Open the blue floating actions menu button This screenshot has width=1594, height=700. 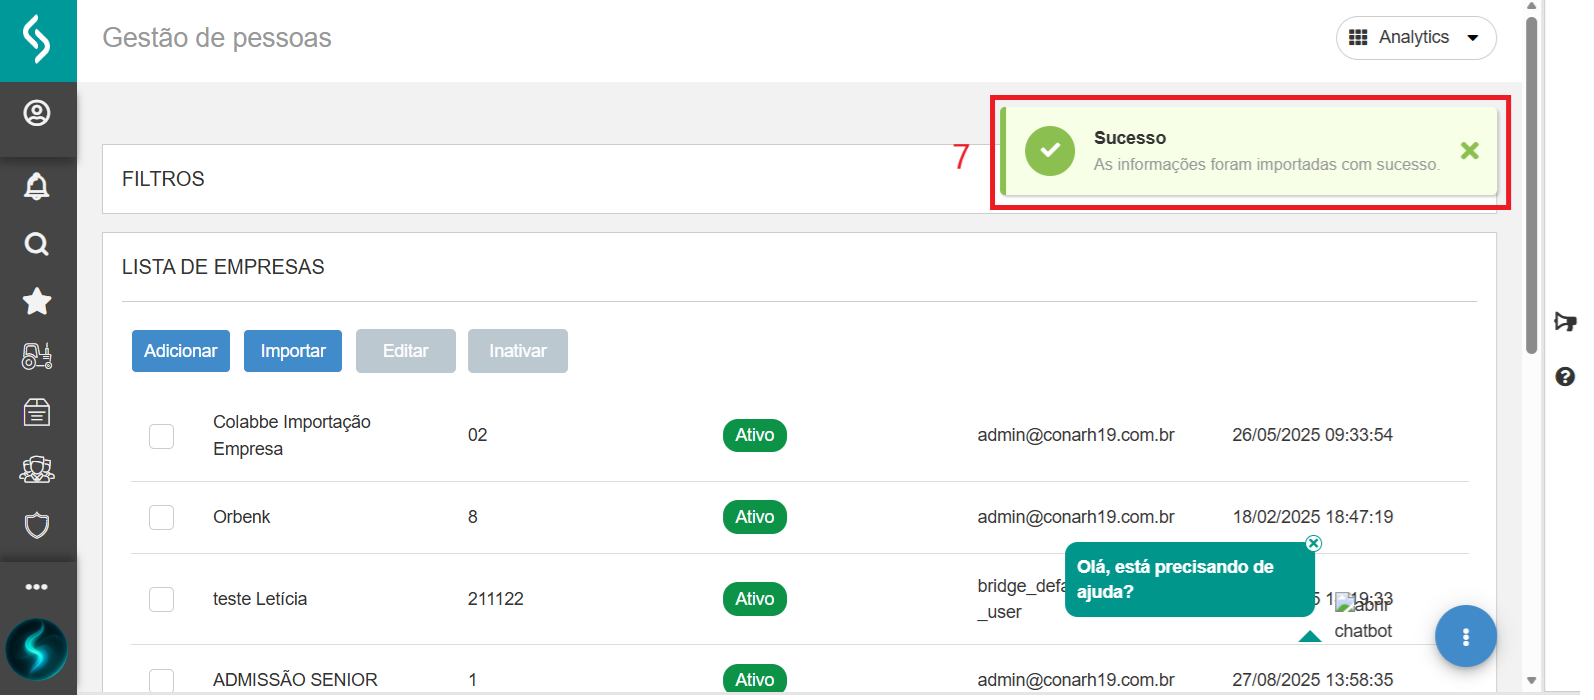pos(1465,636)
